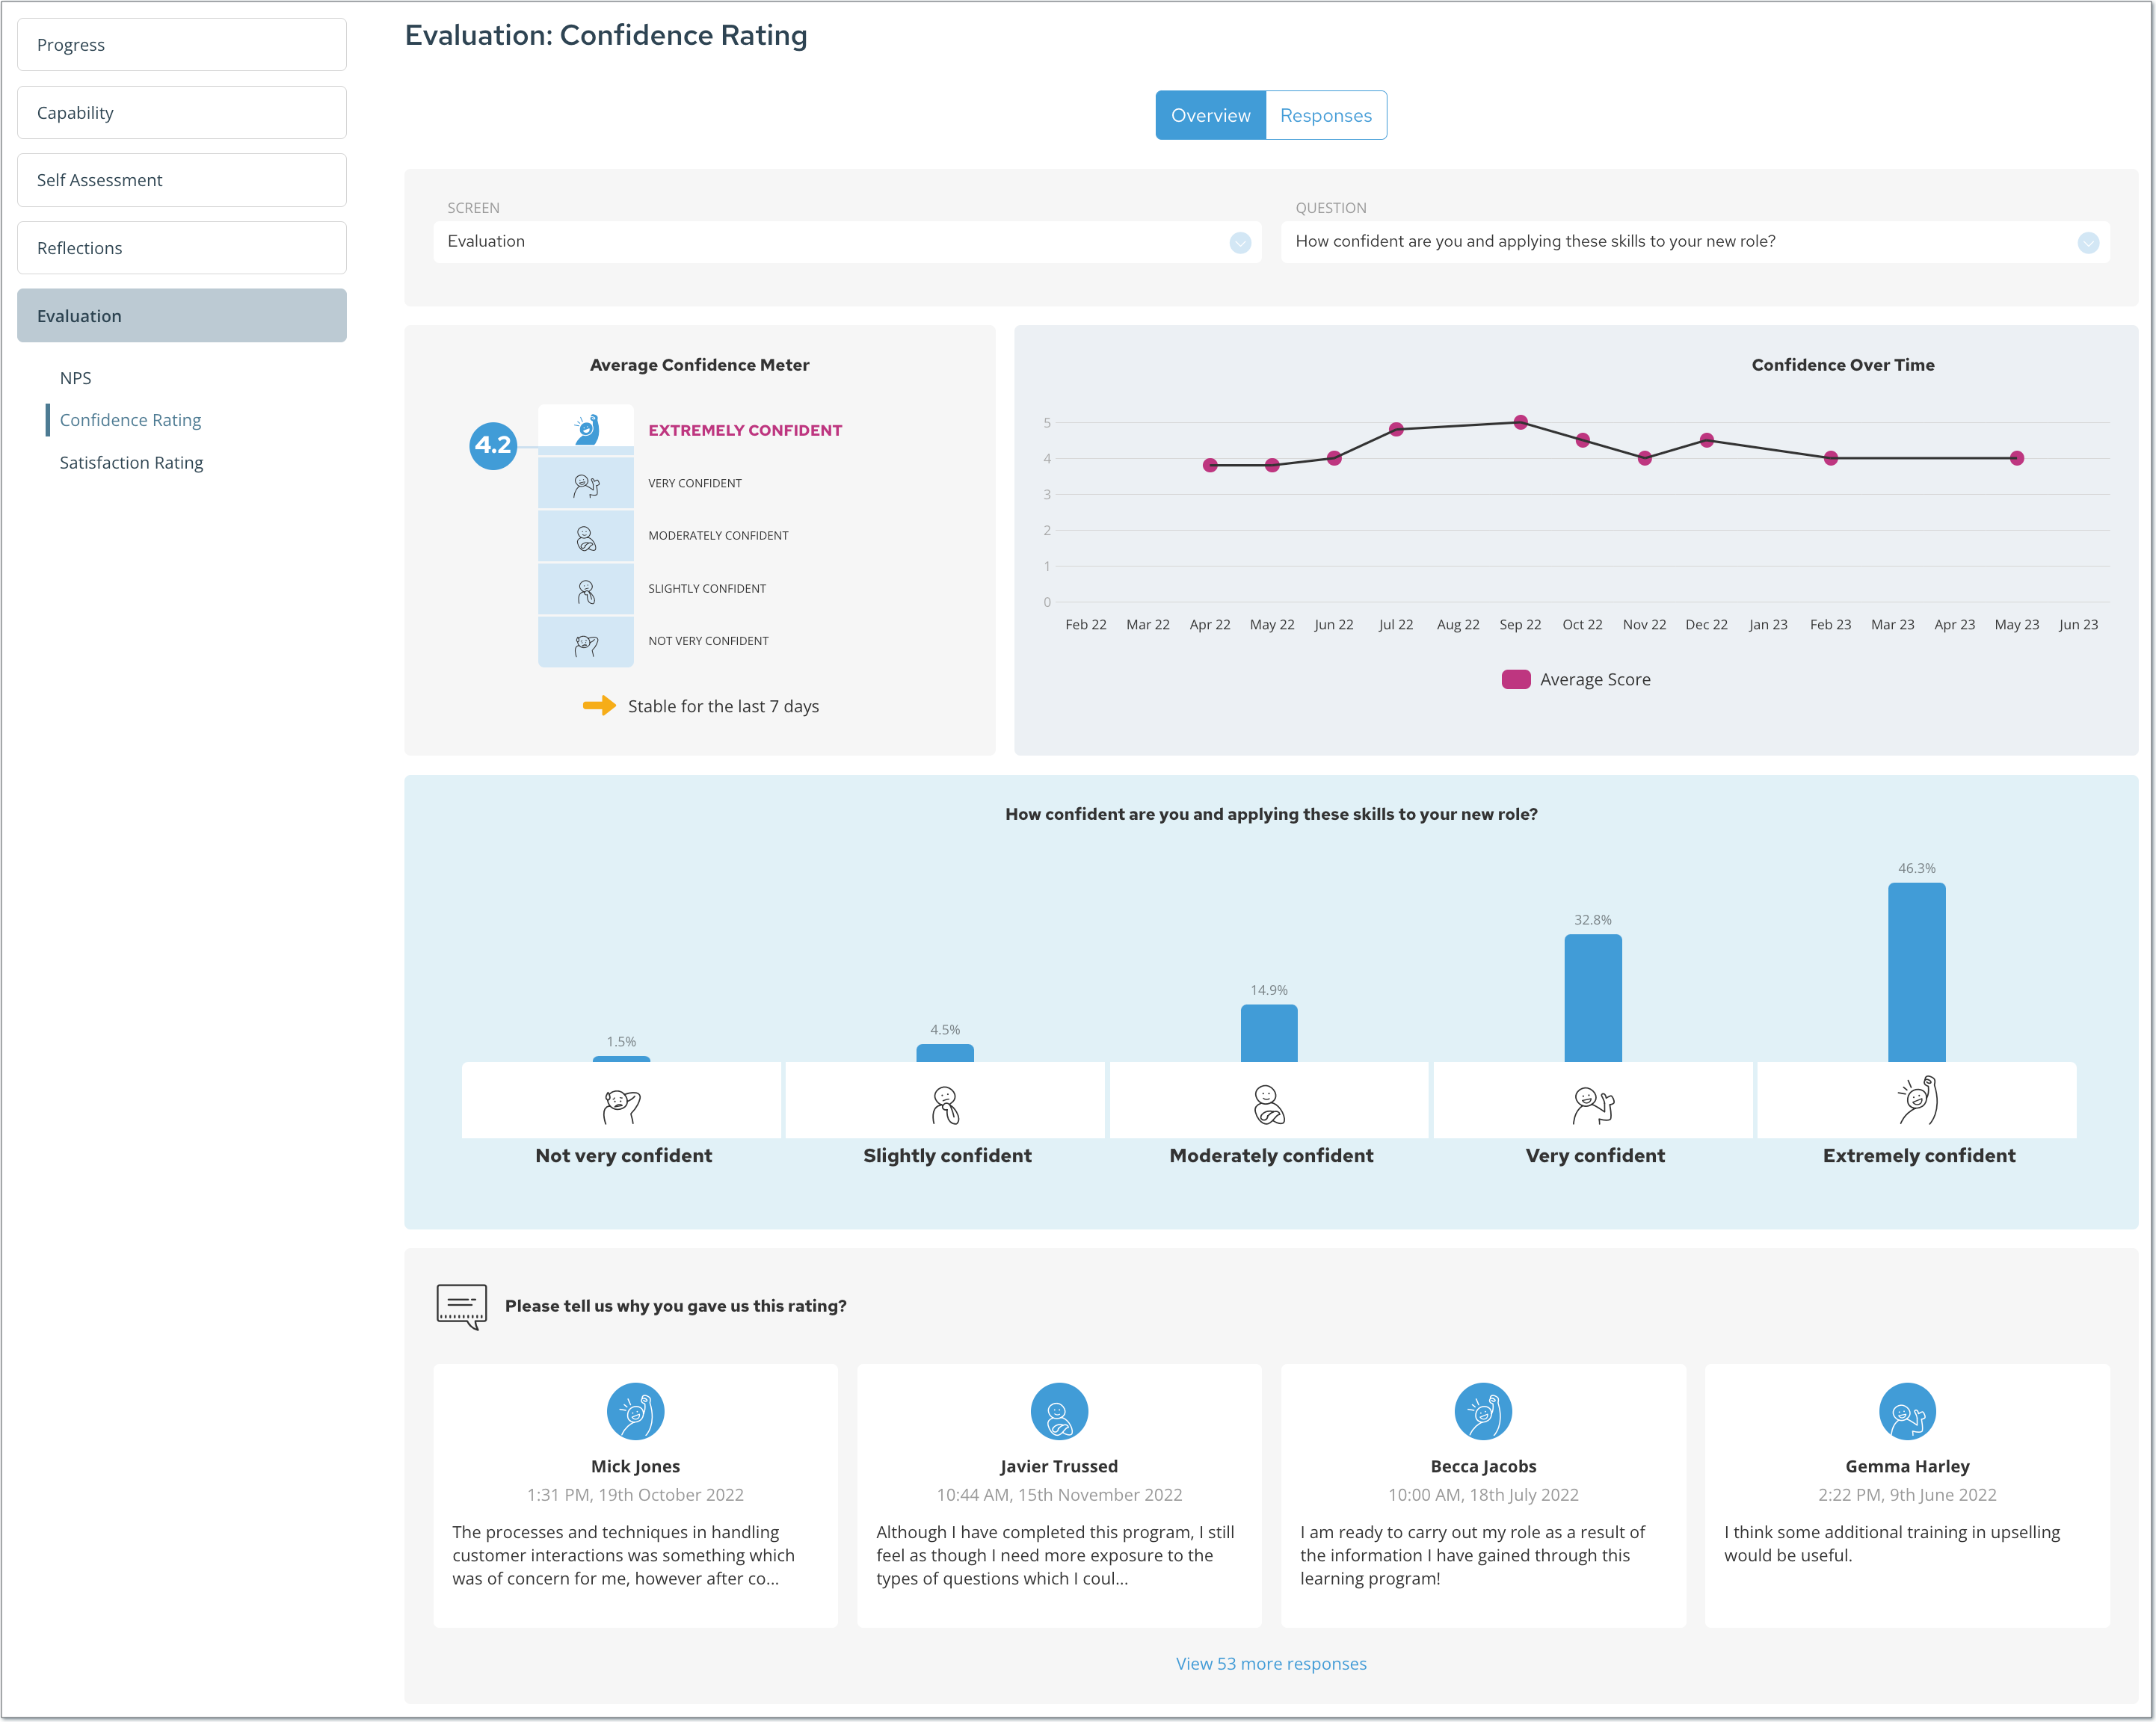This screenshot has height=1722, width=2156.
Task: Click the Slightly Confident meter icon
Action: tap(586, 591)
